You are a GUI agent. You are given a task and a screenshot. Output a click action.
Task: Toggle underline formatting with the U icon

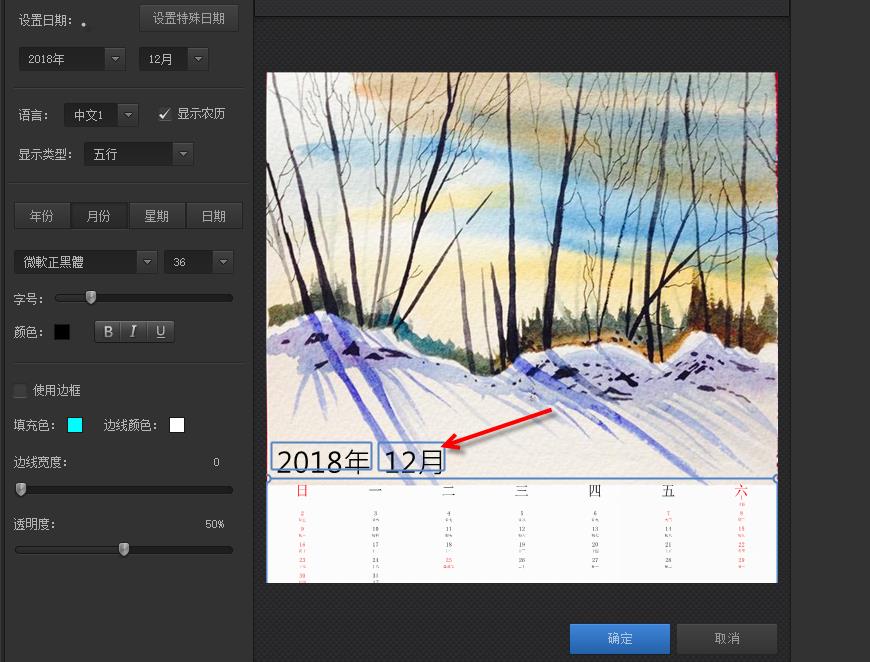coord(160,331)
